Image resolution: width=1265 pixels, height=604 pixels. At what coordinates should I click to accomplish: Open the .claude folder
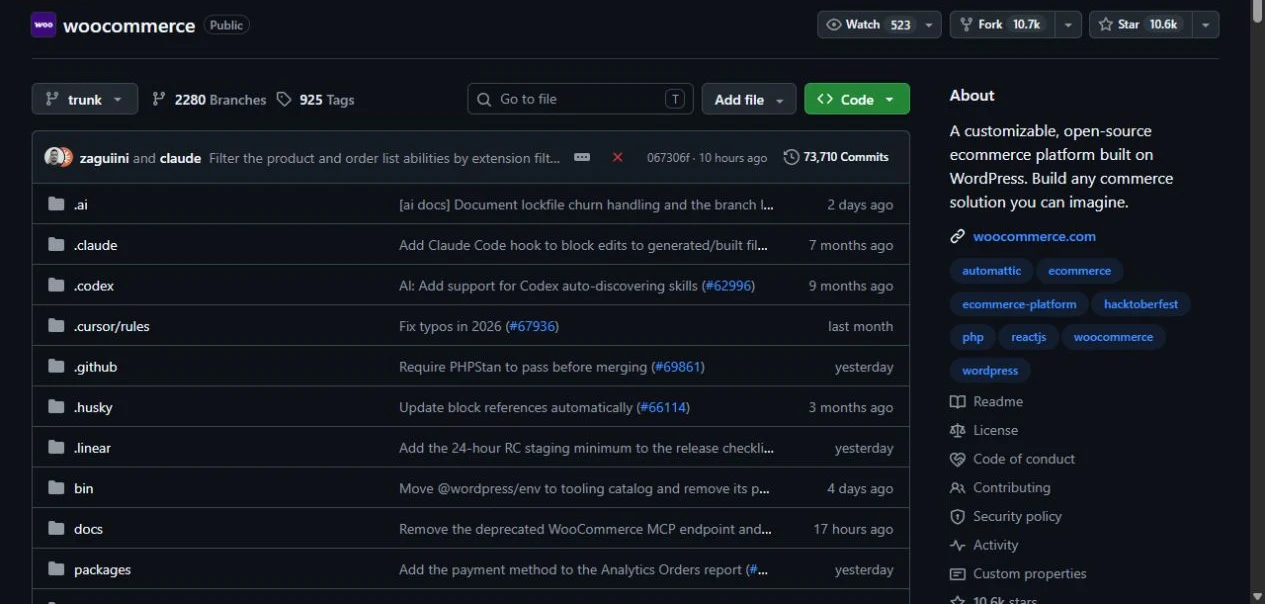[96, 245]
